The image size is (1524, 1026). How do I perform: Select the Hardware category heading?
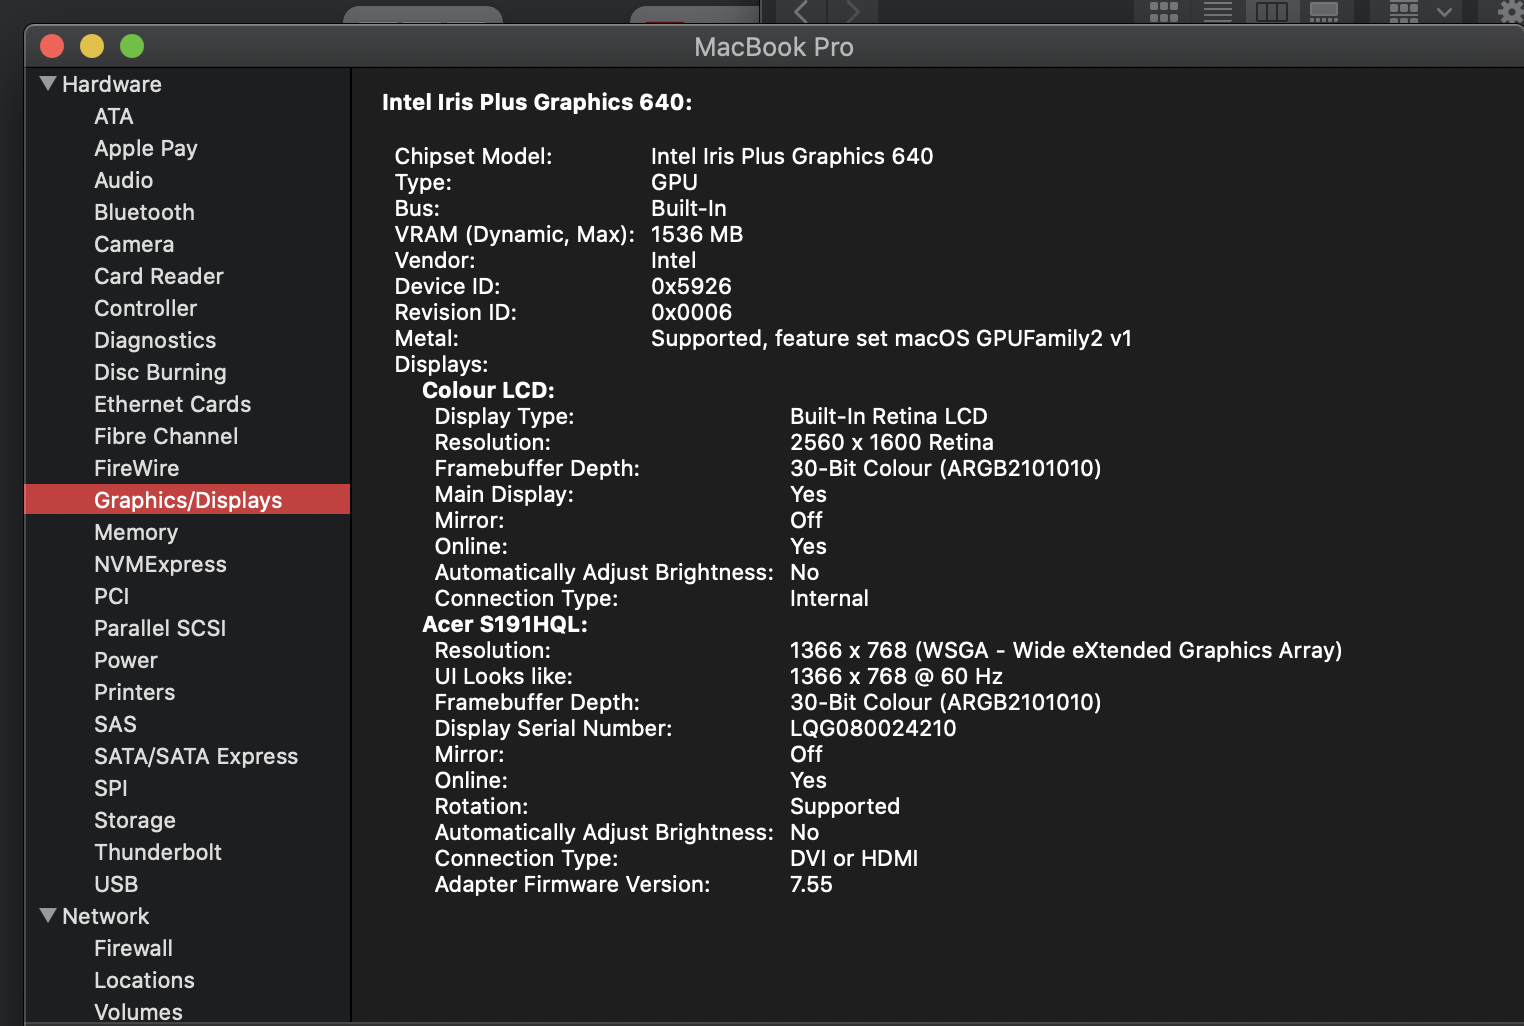tap(112, 84)
